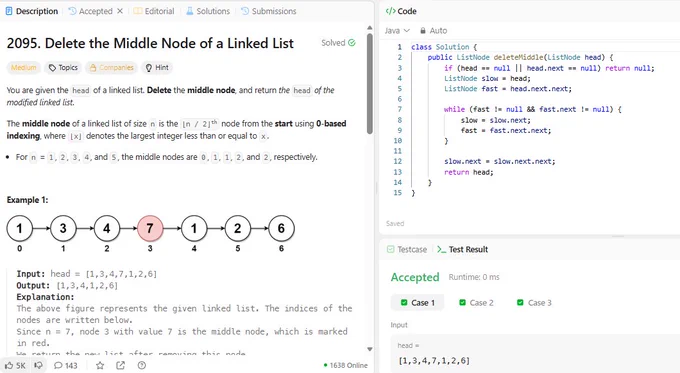Click the 'Runtime: 0 ms' text
Screen dimensions: 680x373
pyautogui.click(x=474, y=277)
